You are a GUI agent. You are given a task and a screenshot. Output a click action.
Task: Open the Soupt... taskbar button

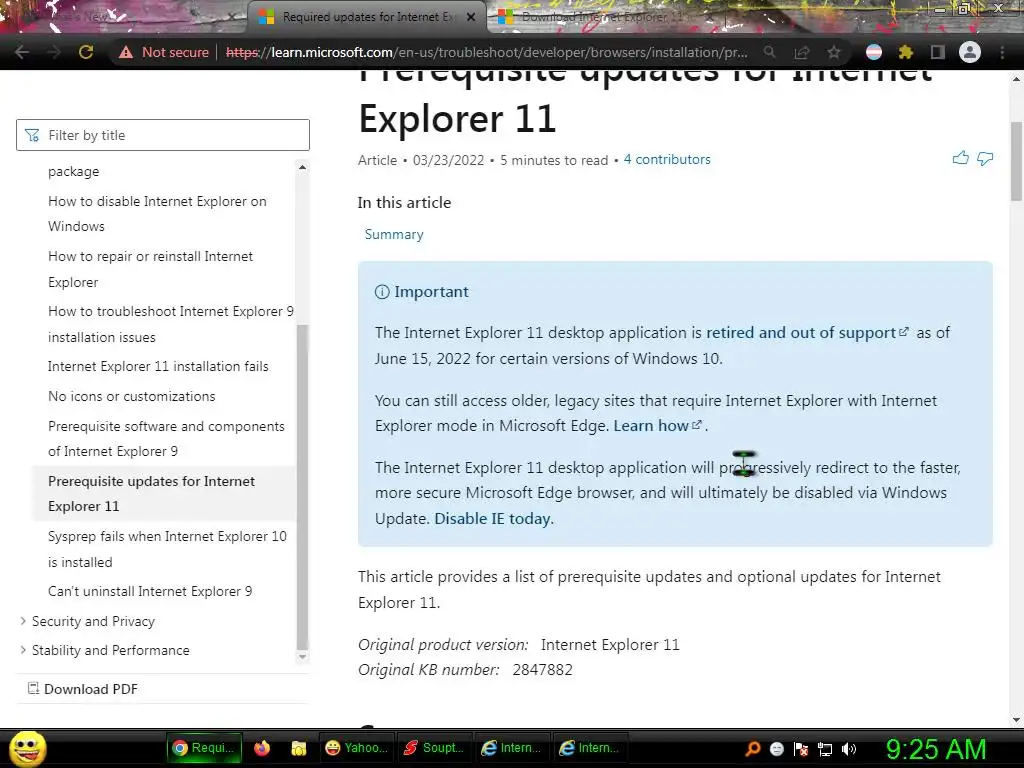pos(434,748)
